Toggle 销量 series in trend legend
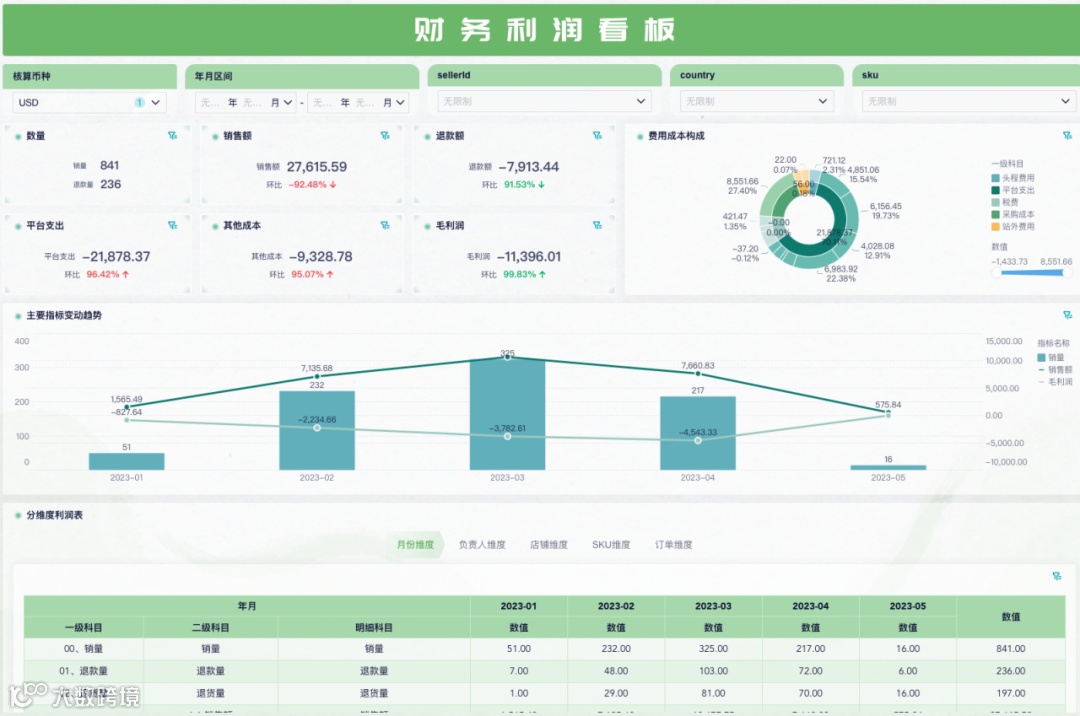Viewport: 1080px width, 716px height. (1051, 357)
